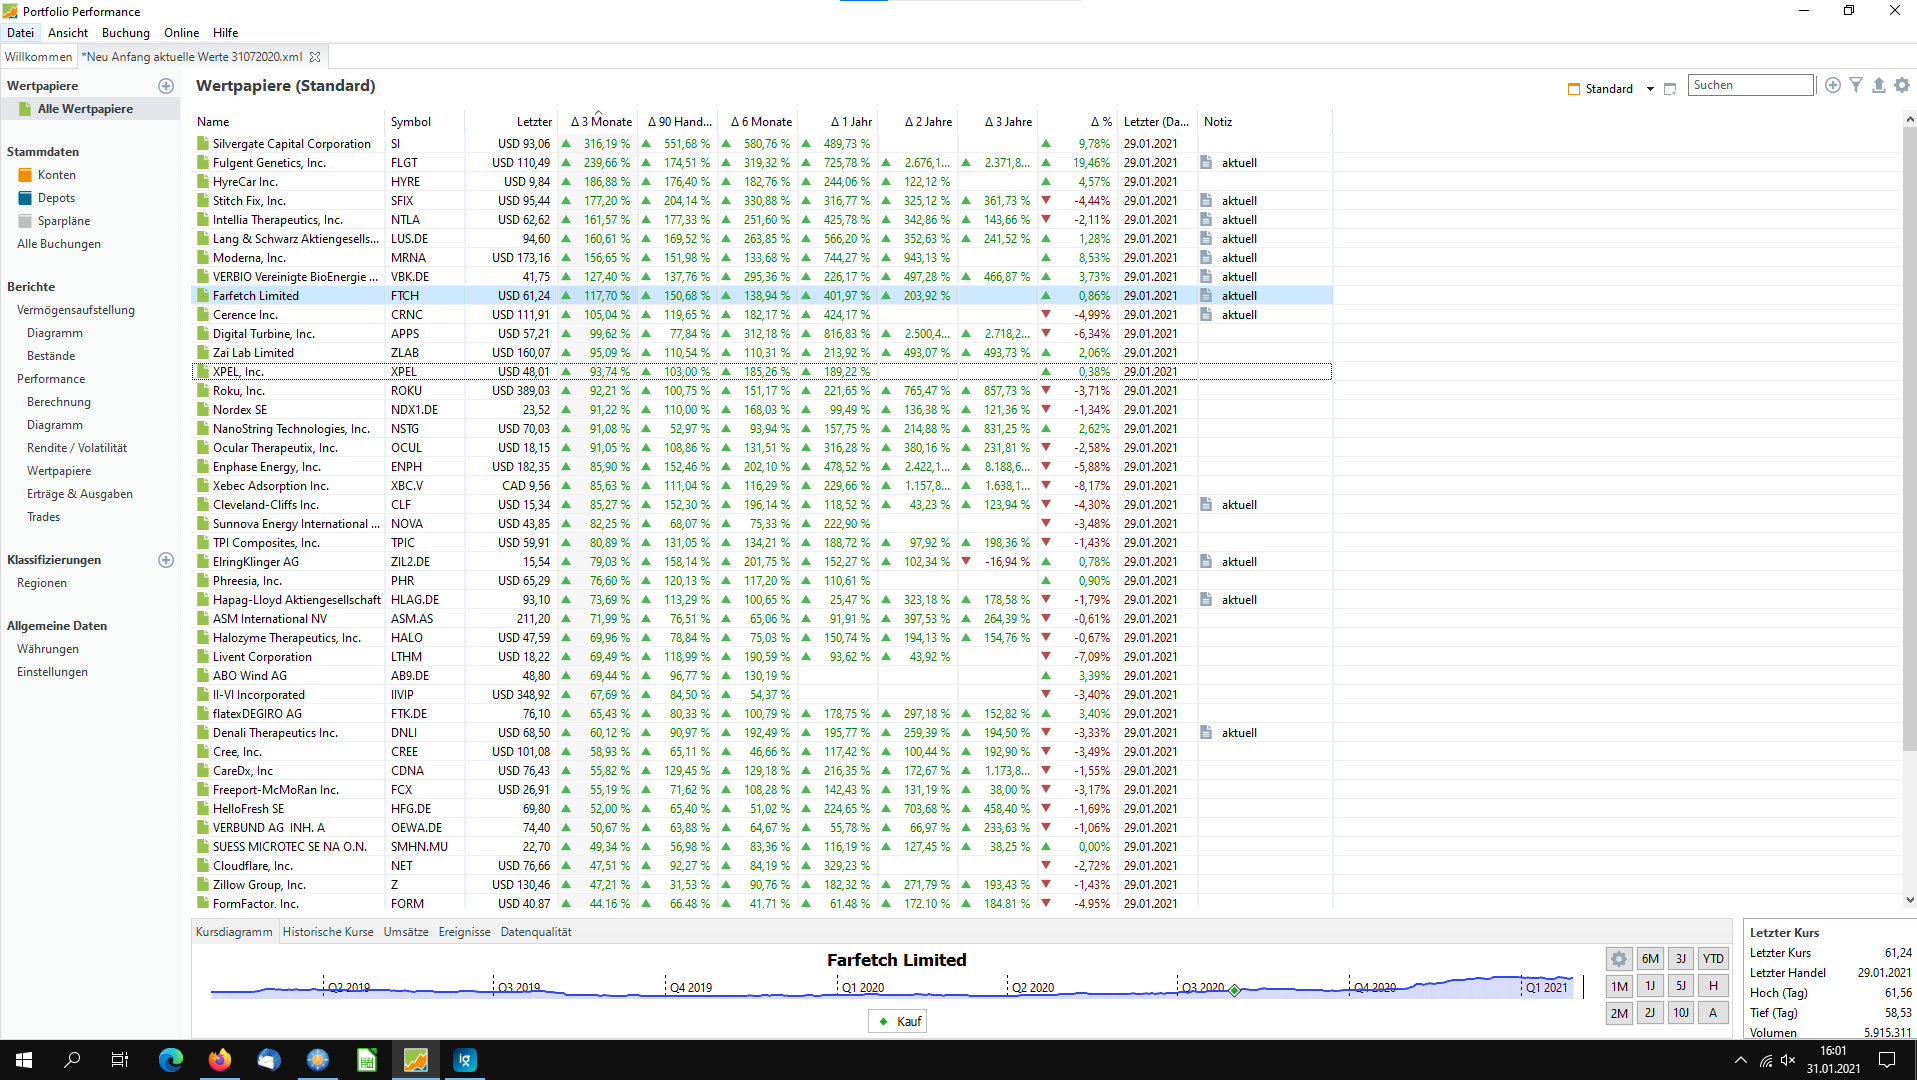Select the Roku, Inc. row

pos(761,391)
